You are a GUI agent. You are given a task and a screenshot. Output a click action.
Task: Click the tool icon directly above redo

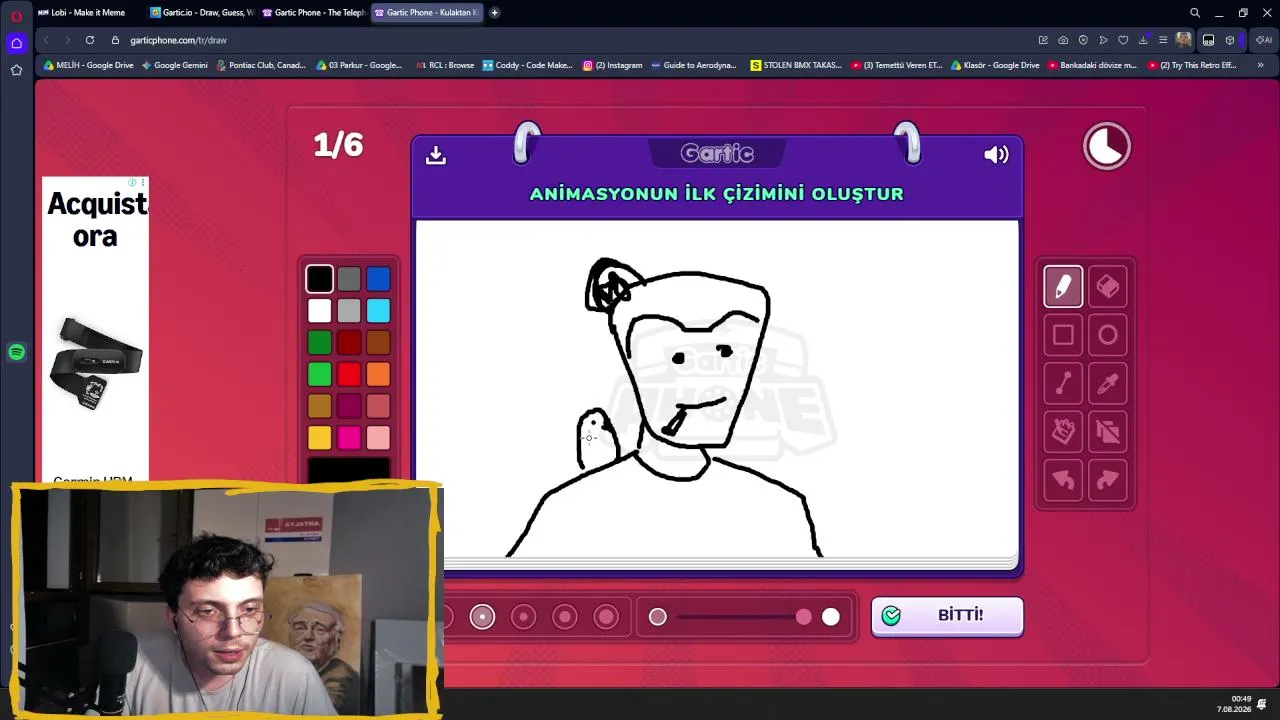(1108, 431)
